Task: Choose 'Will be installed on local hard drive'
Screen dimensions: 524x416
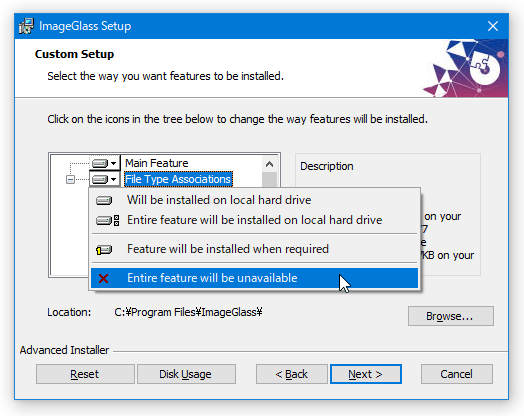Action: click(254, 200)
